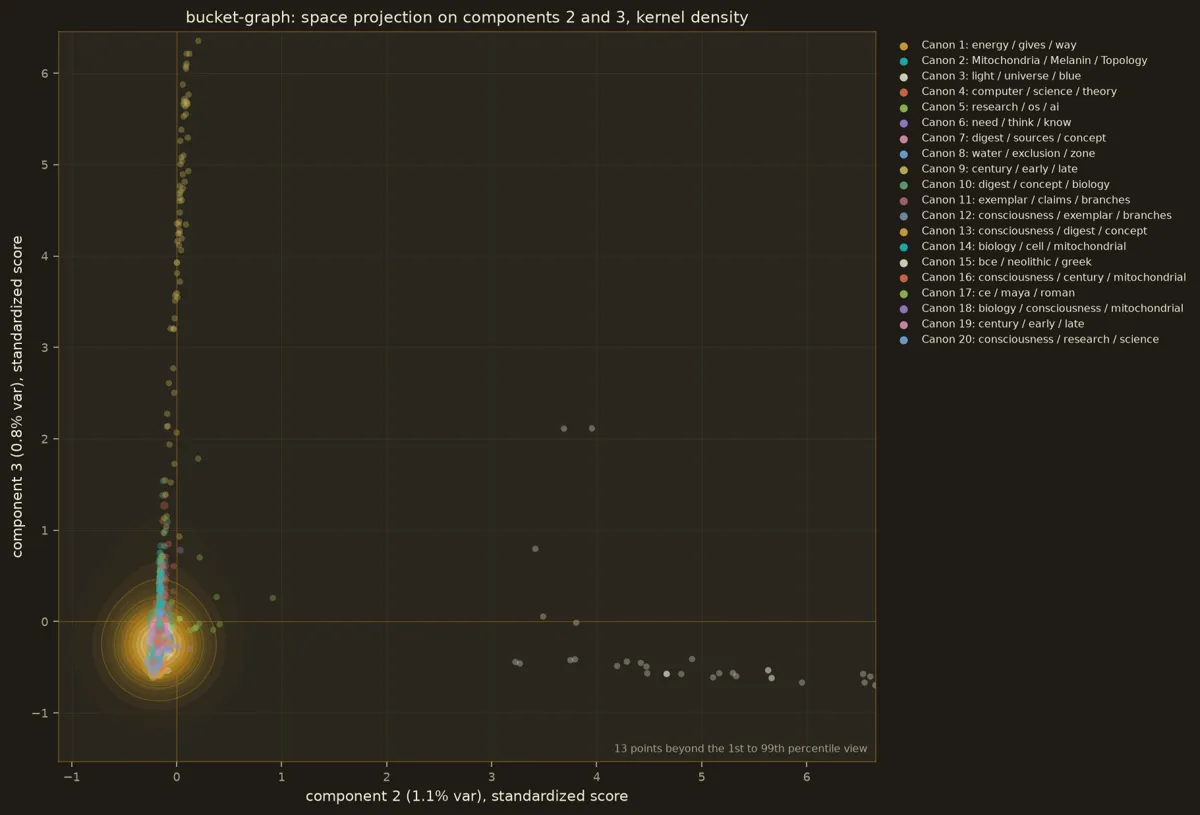Click y-axis tick label −1
The height and width of the screenshot is (815, 1200).
[41, 713]
